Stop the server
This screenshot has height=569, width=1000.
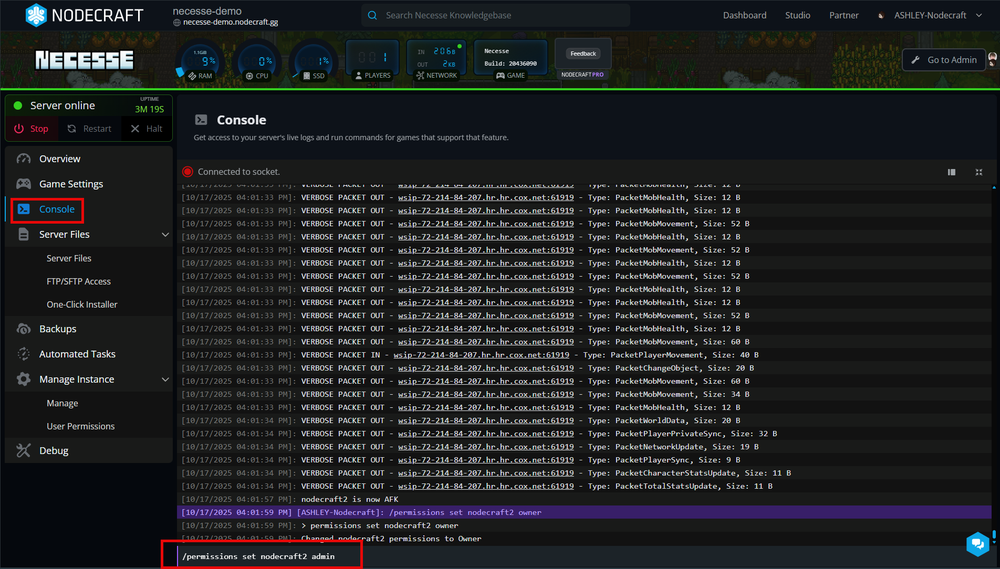pos(31,129)
